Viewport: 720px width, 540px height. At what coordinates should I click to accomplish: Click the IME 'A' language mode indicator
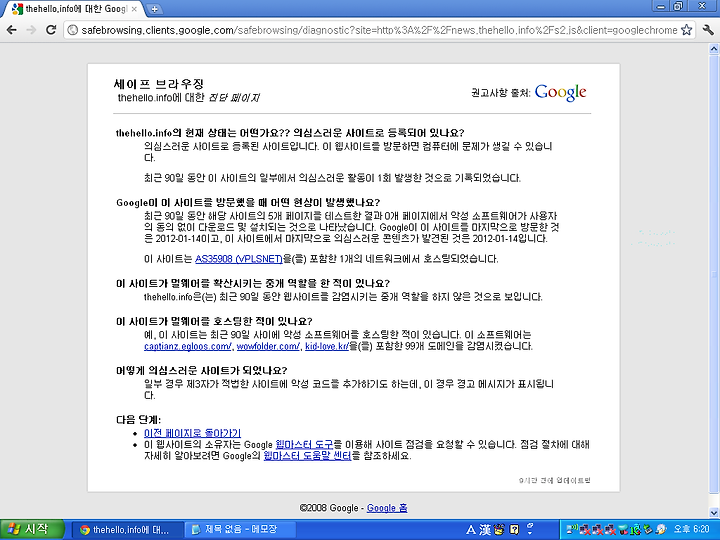pyautogui.click(x=471, y=530)
